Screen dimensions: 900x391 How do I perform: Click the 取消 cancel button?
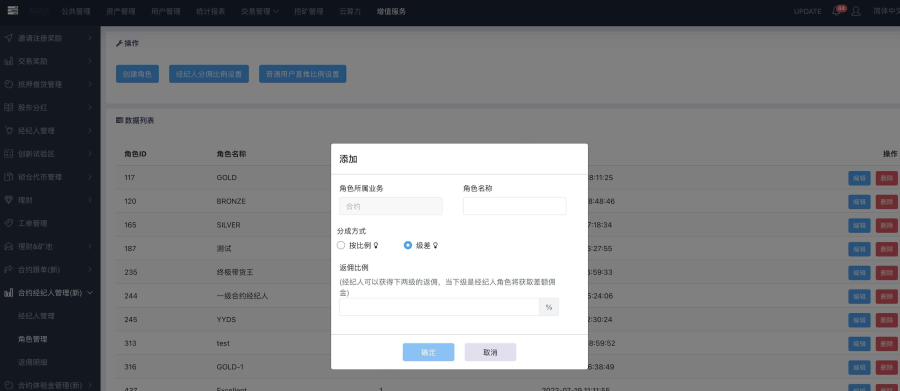point(490,352)
